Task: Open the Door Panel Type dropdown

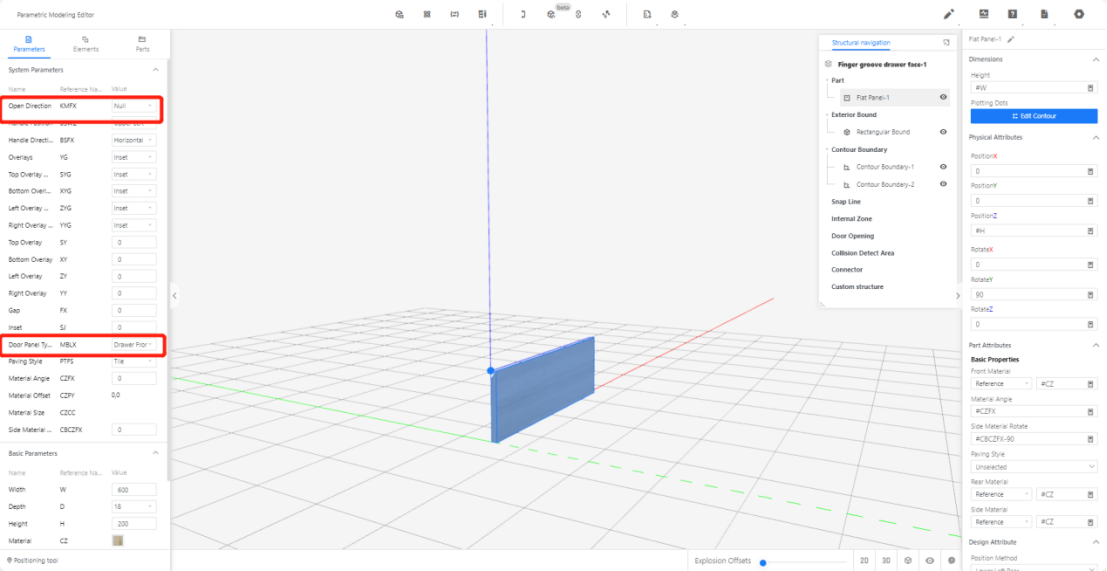Action: 133,344
